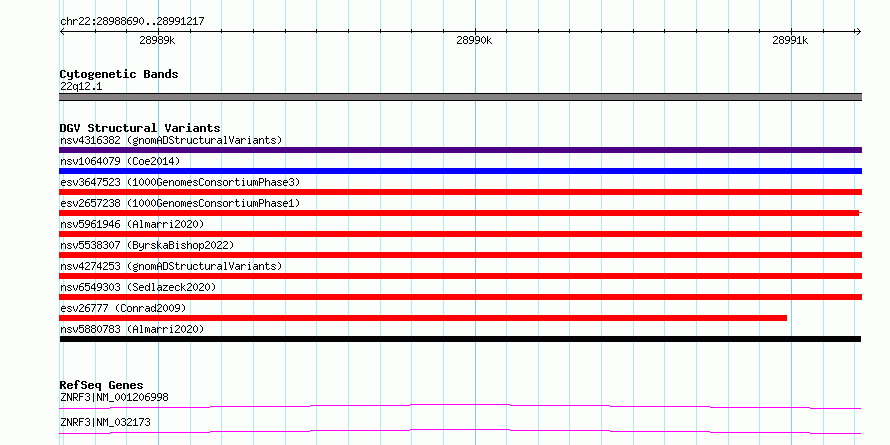Select the blue nsv1064079 variant bar
The image size is (890, 445).
(460, 171)
